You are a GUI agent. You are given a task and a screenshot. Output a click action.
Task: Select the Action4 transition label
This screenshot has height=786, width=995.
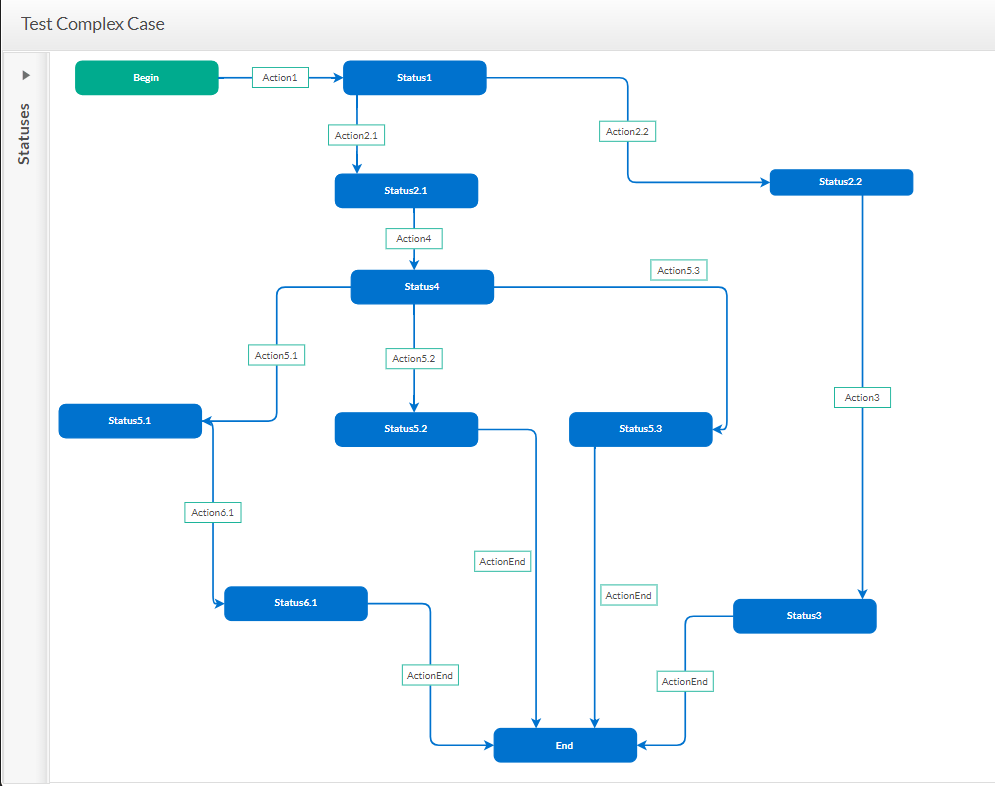pyautogui.click(x=414, y=239)
